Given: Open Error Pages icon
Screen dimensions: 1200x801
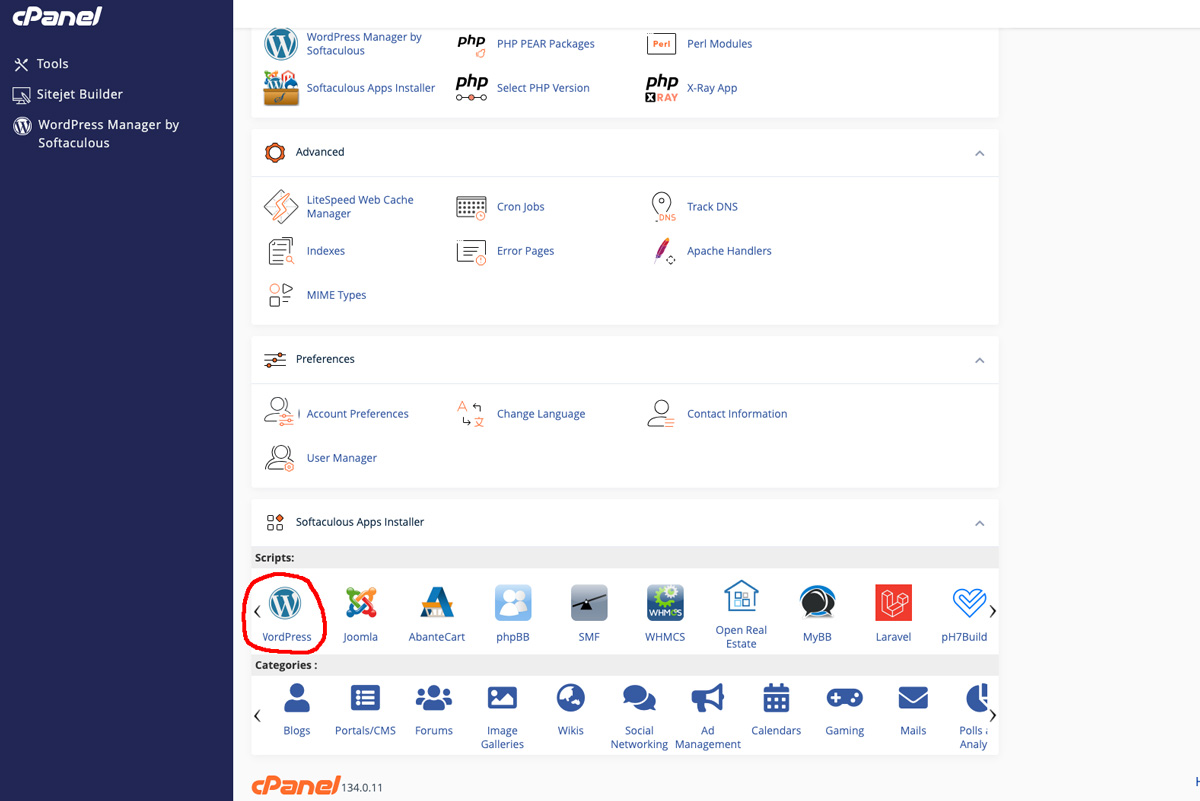Looking at the screenshot, I should point(471,251).
